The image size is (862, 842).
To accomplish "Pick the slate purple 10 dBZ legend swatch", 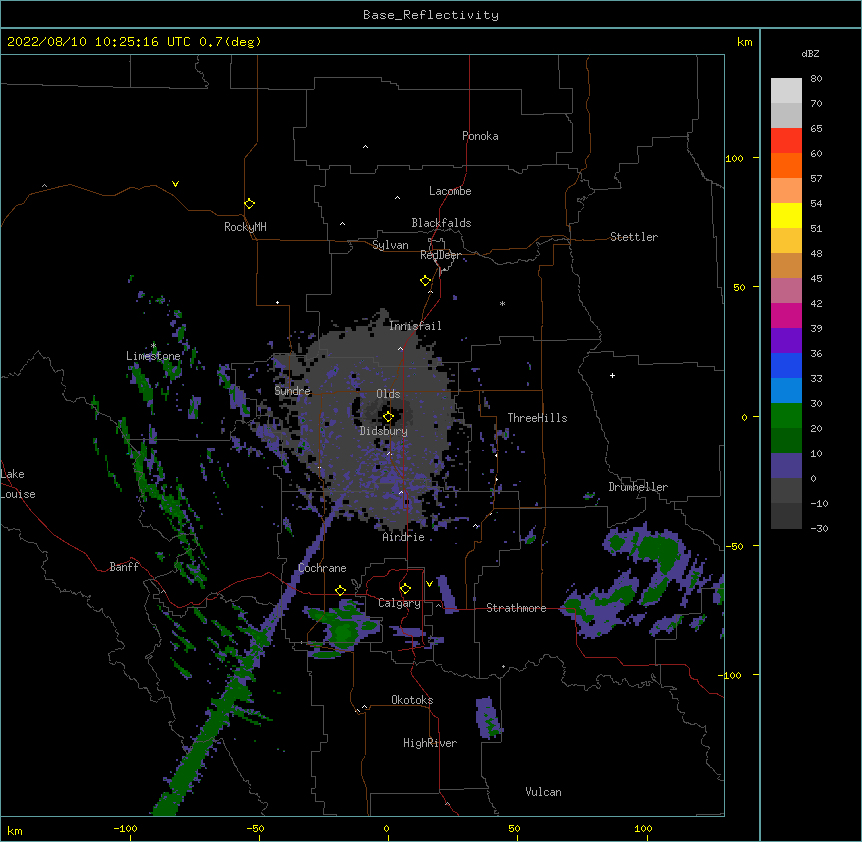I will click(x=786, y=466).
